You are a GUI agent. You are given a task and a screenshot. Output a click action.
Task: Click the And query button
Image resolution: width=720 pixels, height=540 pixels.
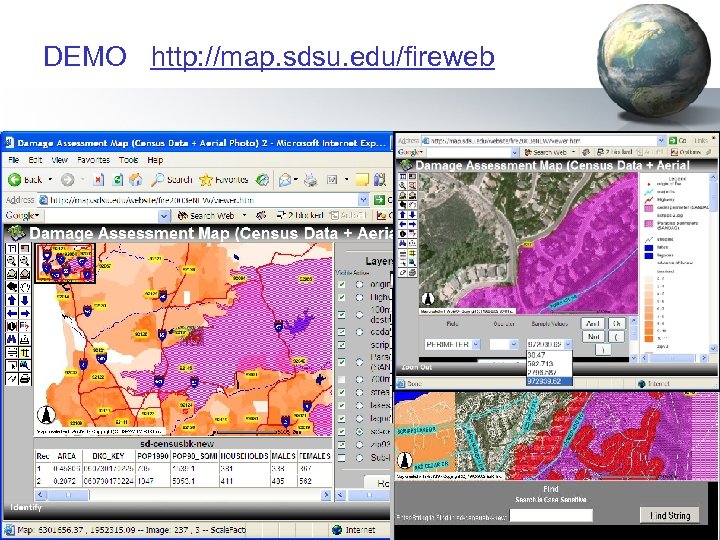pyautogui.click(x=593, y=324)
